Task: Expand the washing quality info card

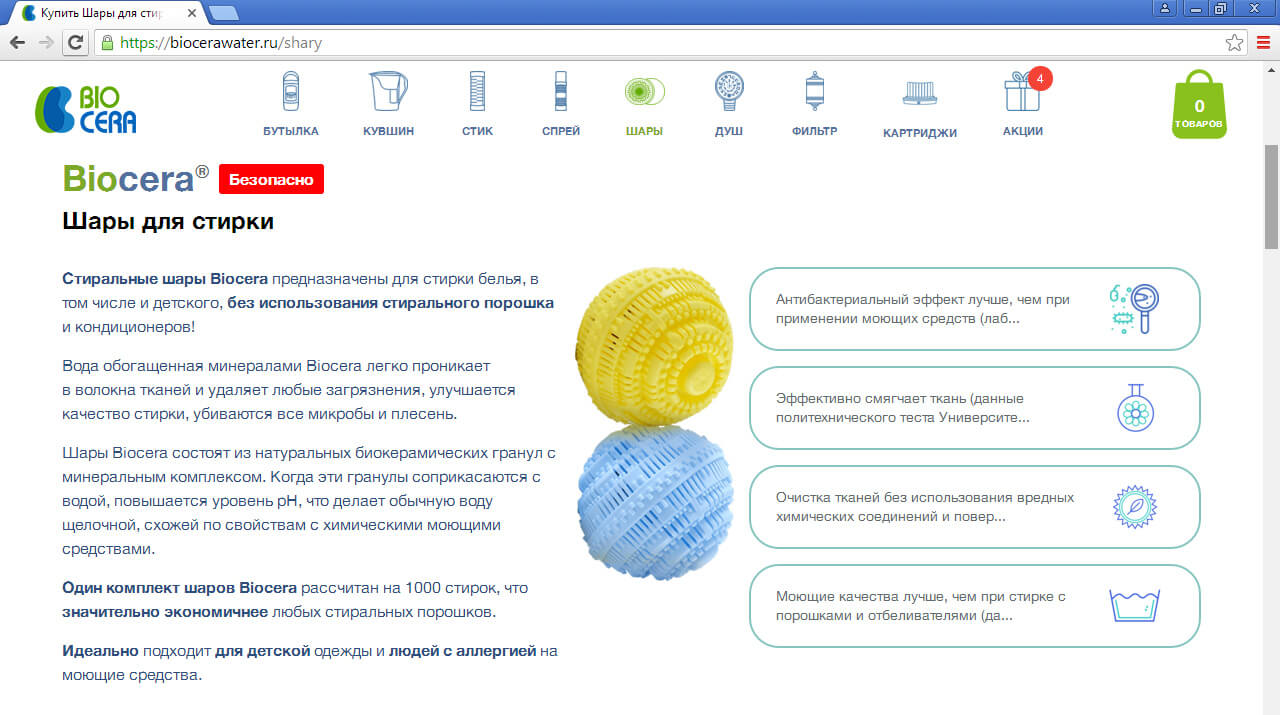Action: pyautogui.click(x=974, y=606)
